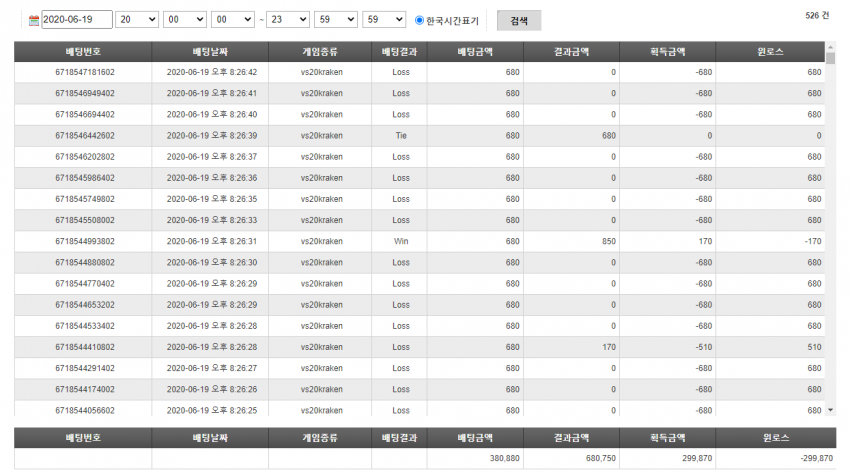Select bet number 6718547181602
This screenshot has height=470, width=850.
point(85,72)
